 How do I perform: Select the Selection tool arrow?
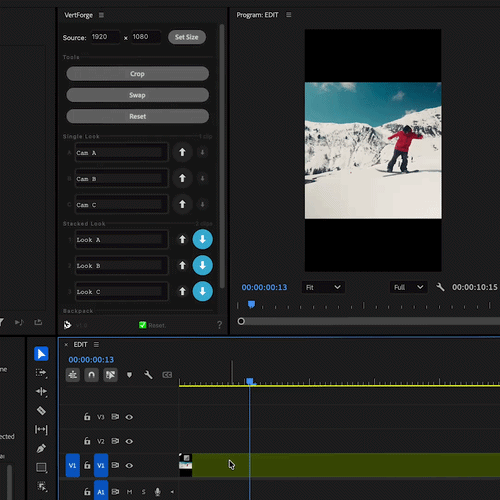[x=41, y=354]
